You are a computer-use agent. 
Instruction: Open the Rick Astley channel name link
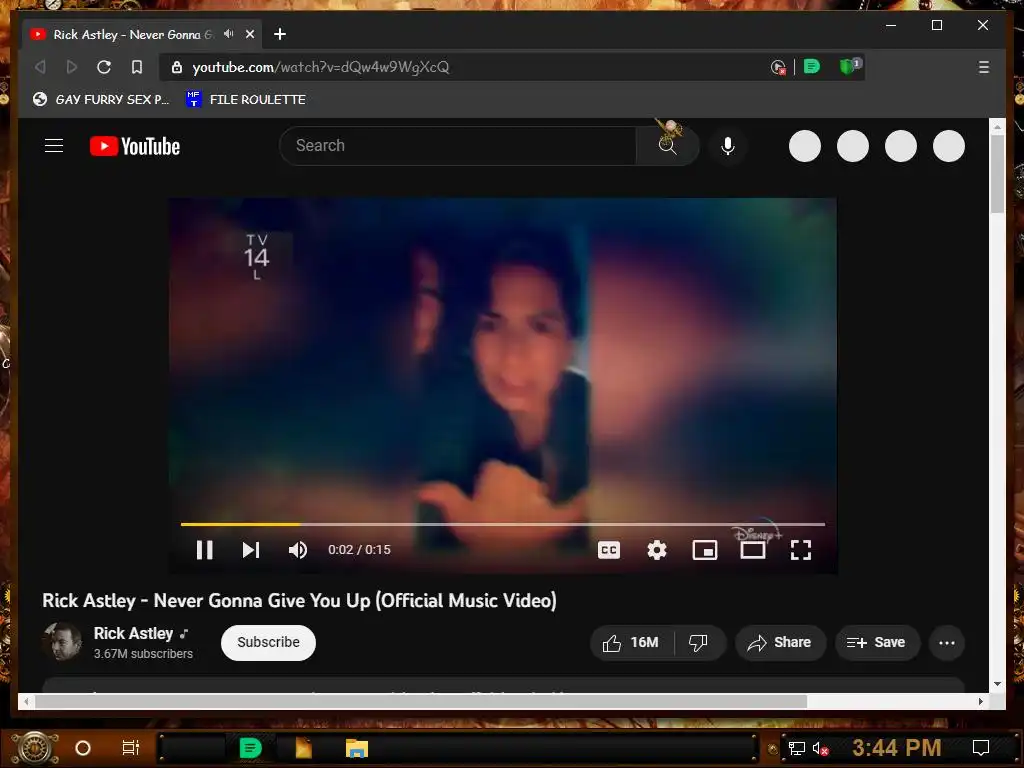133,633
